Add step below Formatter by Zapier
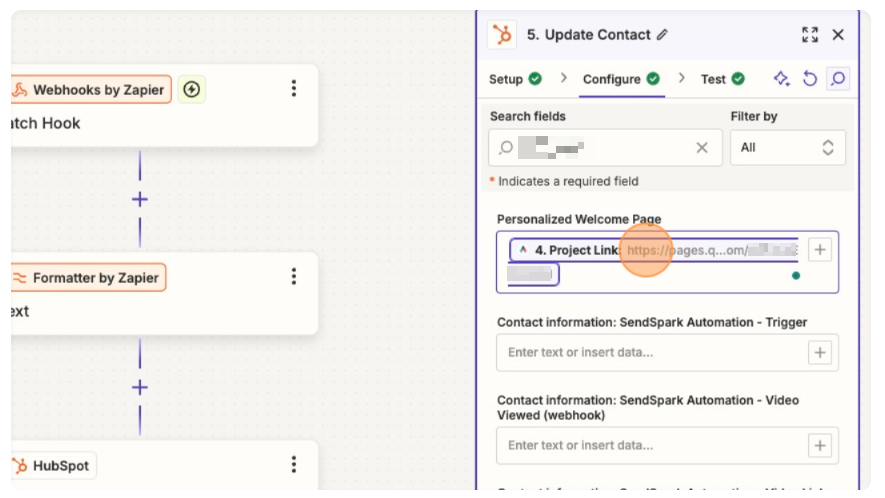 tap(140, 387)
